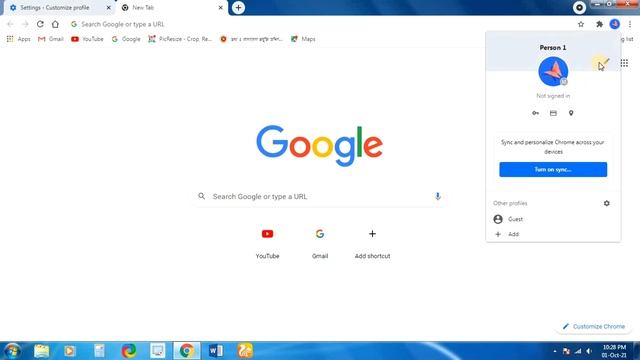
Task: Open the Maps bookmark
Action: [x=303, y=39]
